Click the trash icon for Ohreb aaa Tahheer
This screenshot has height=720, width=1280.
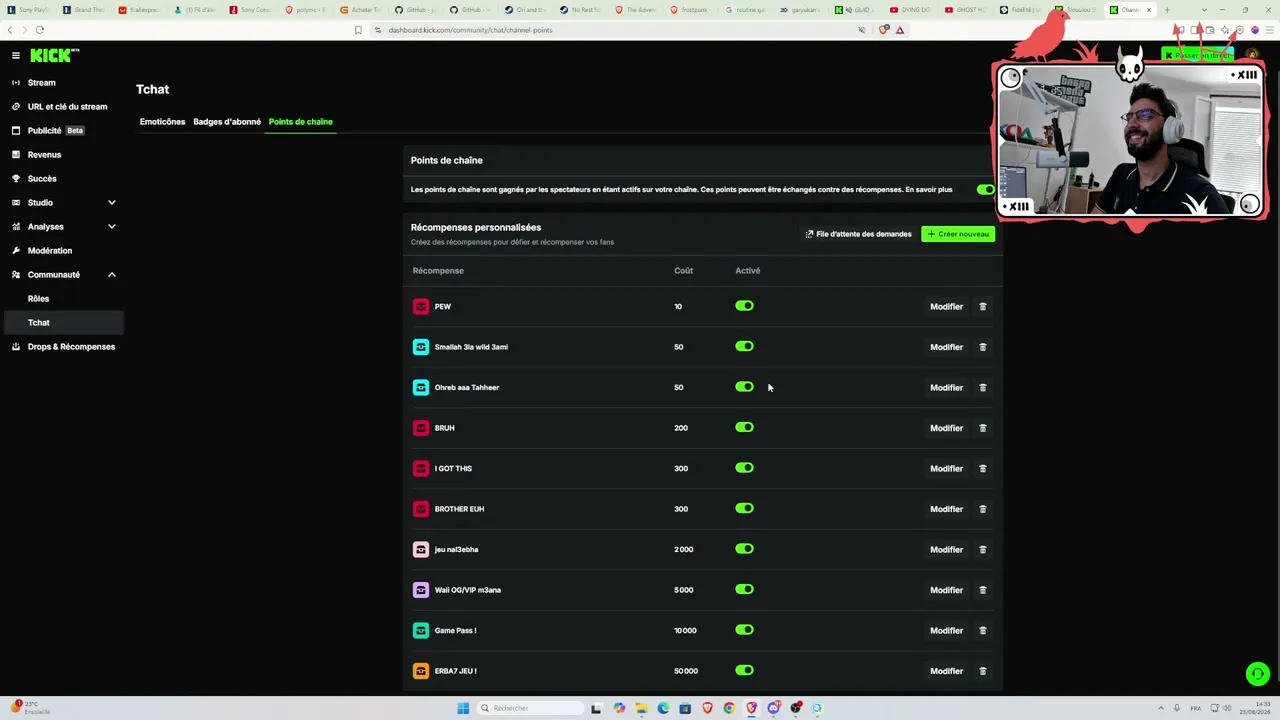coord(982,388)
